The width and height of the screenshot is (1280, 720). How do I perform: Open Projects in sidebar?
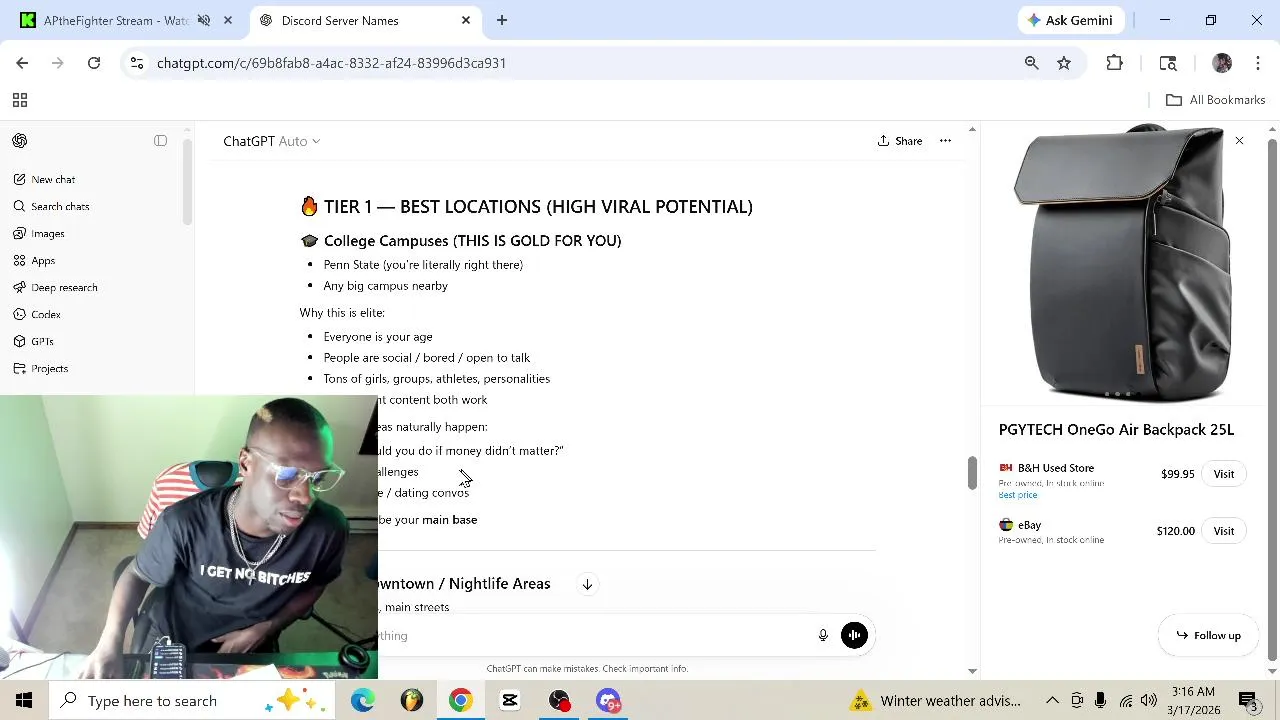click(x=49, y=369)
